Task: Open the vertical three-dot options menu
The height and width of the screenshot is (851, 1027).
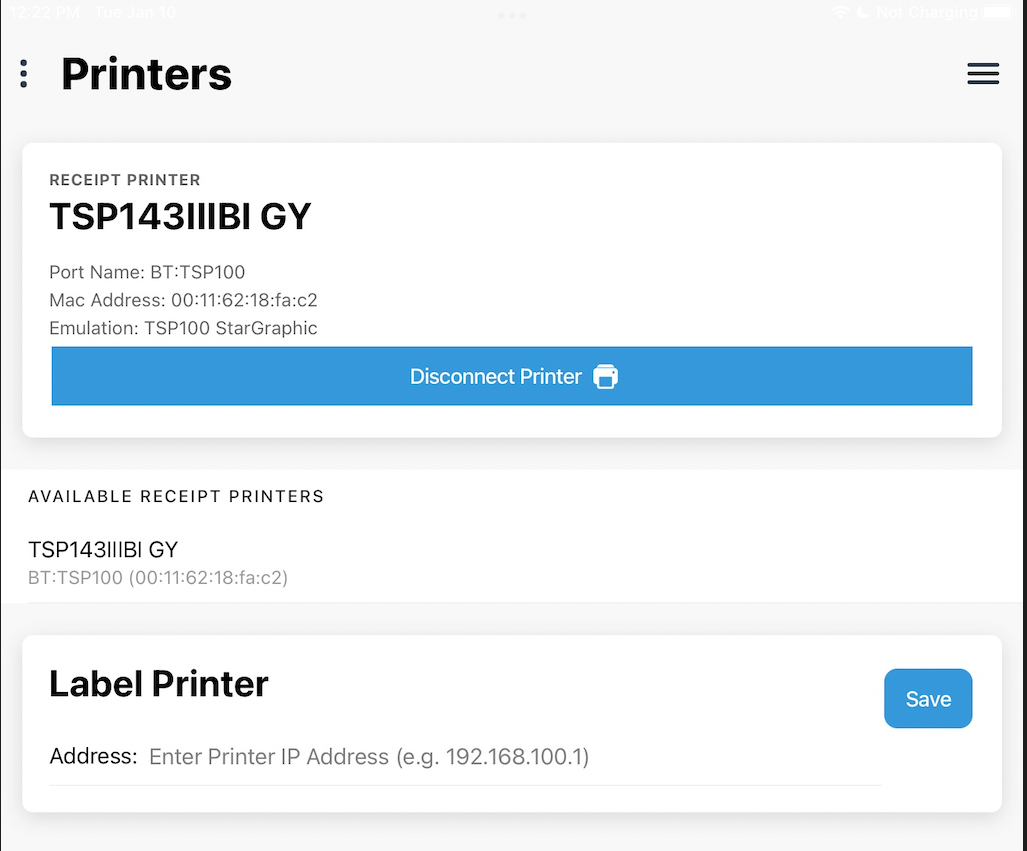Action: coord(24,73)
